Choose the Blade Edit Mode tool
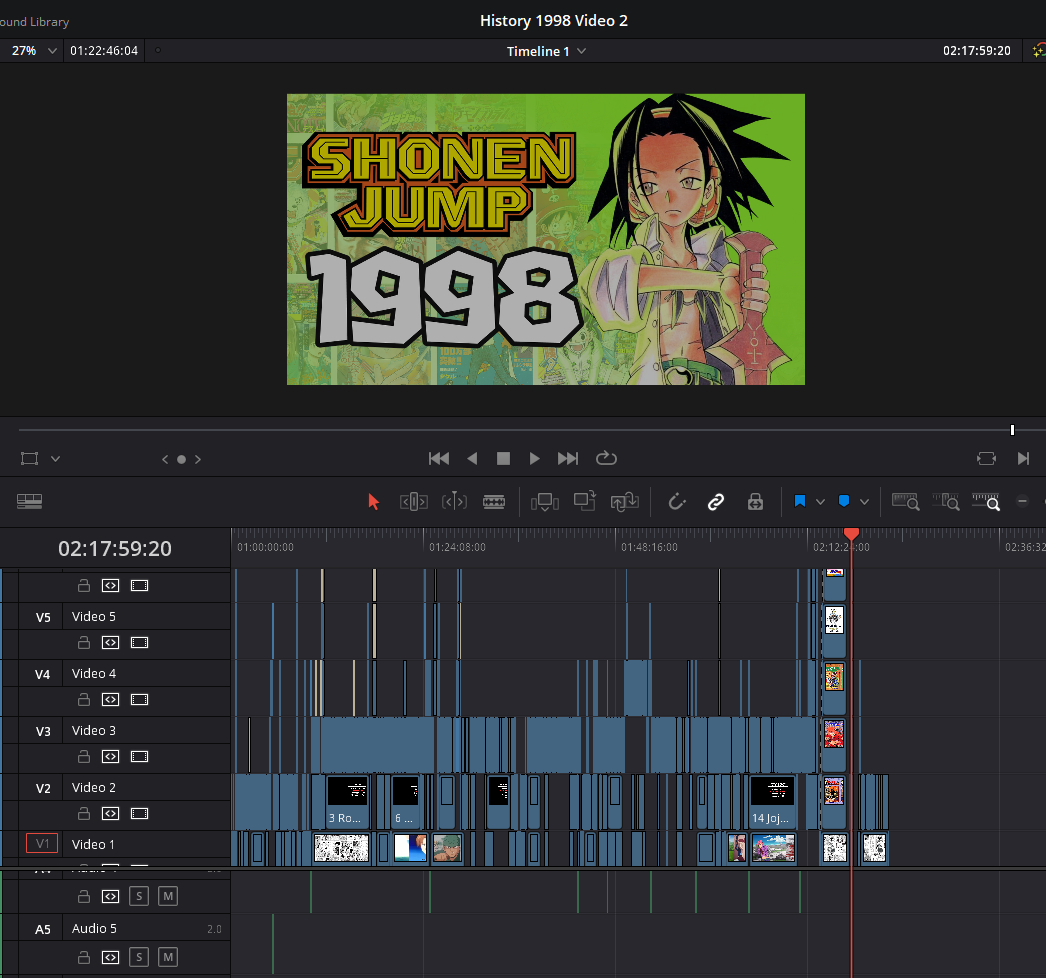This screenshot has width=1046, height=978. click(494, 502)
